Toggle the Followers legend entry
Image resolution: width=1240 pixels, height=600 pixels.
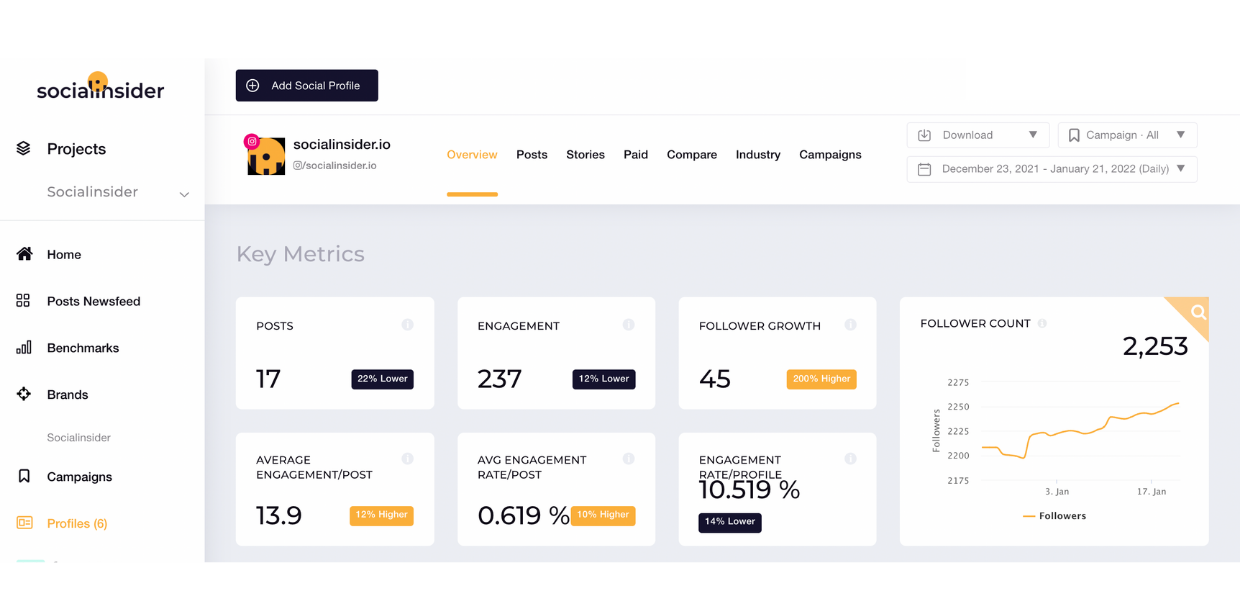[1055, 516]
